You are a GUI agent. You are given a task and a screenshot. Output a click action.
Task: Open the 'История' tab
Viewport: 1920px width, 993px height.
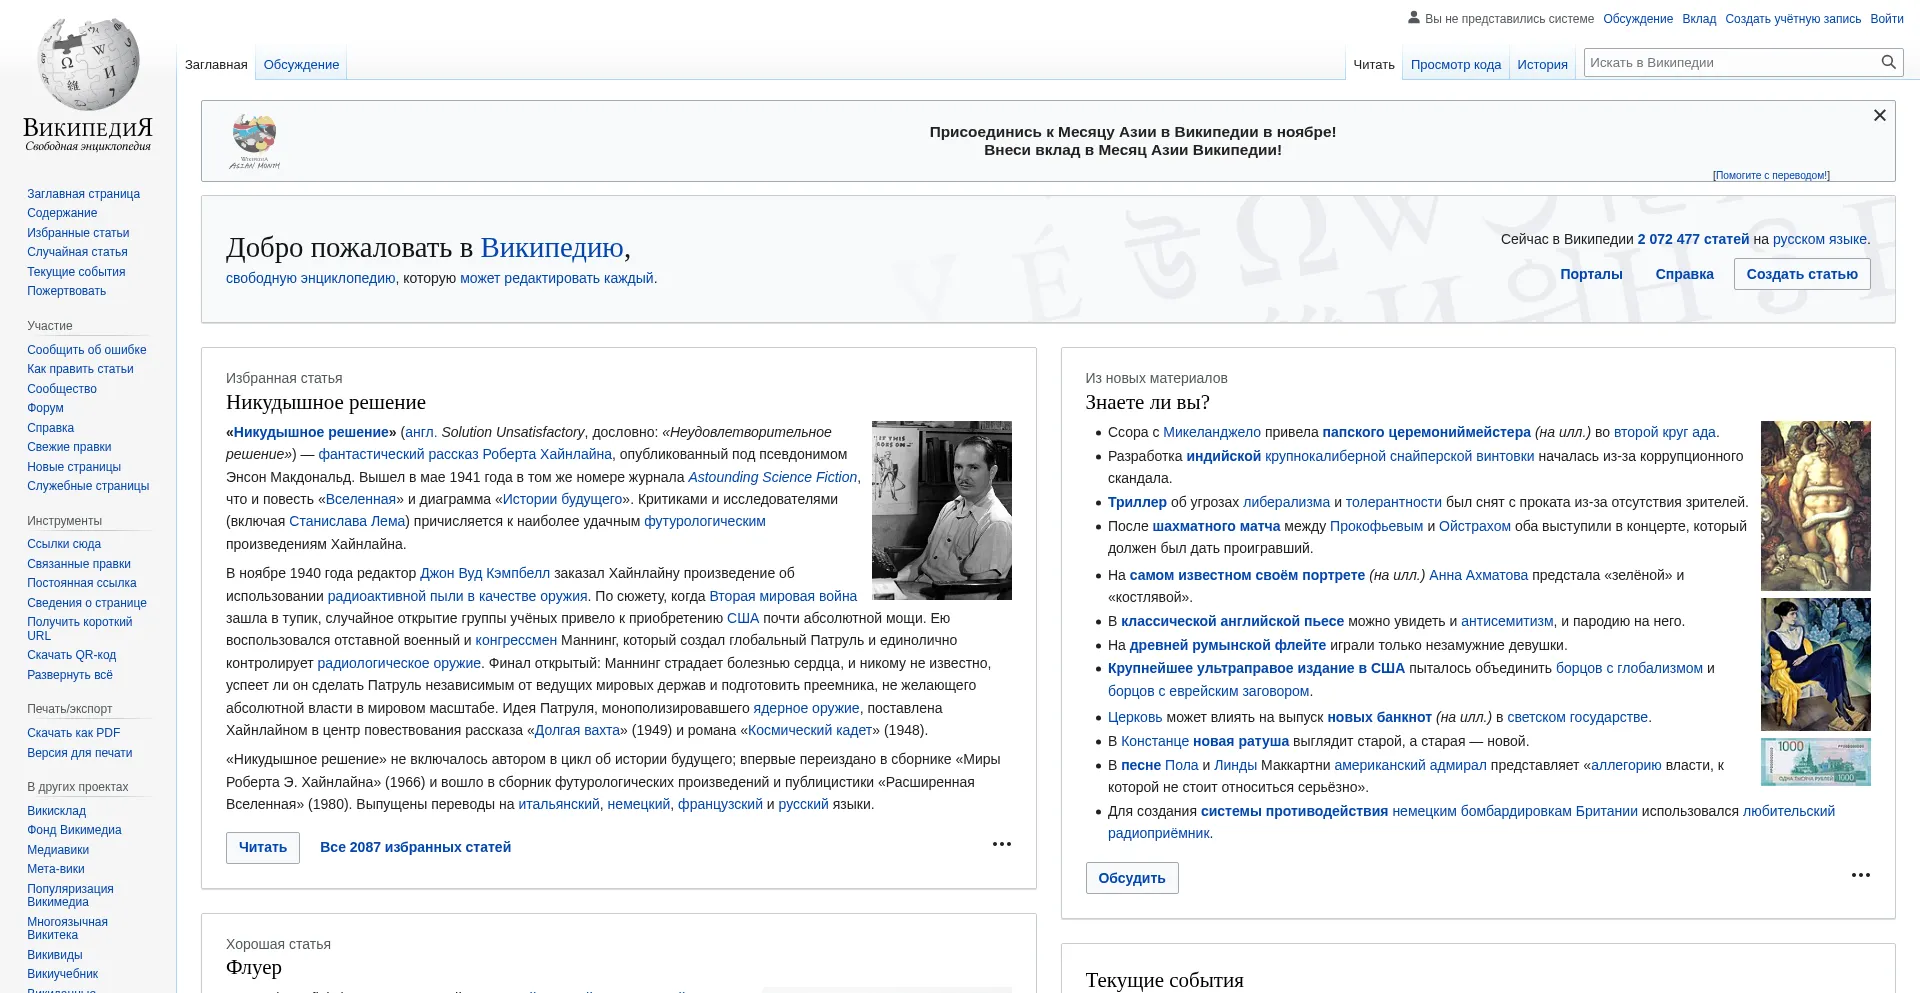point(1542,65)
